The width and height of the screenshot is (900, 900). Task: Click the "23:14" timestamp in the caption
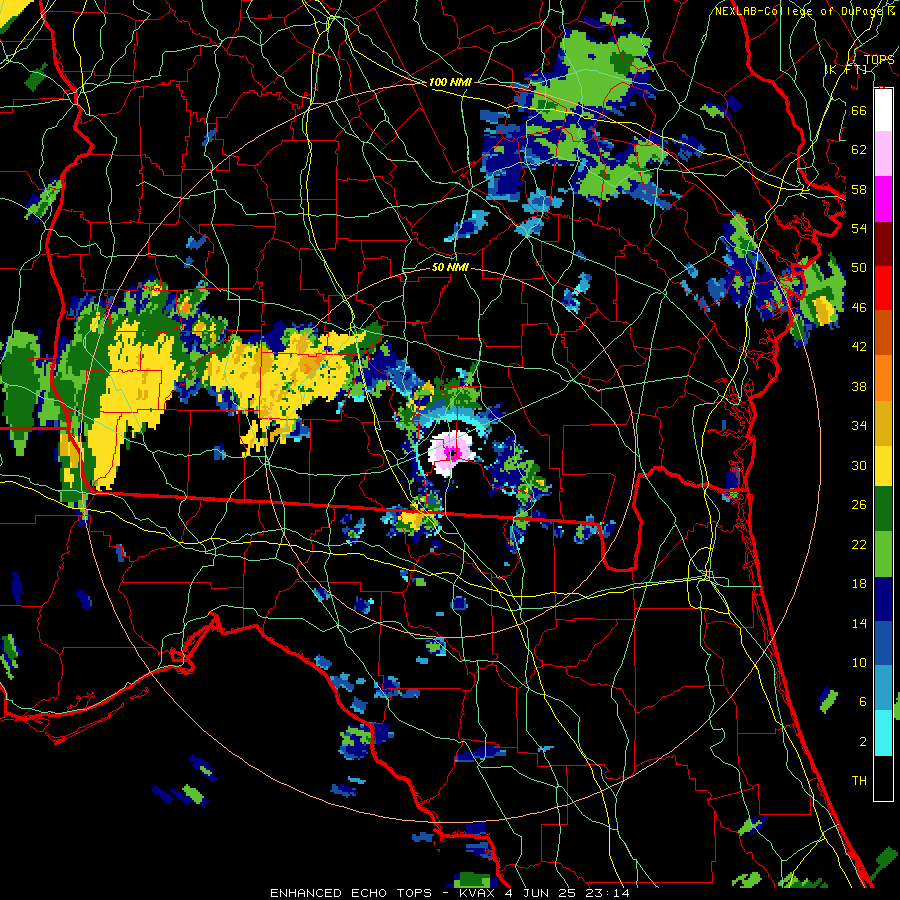coord(608,893)
